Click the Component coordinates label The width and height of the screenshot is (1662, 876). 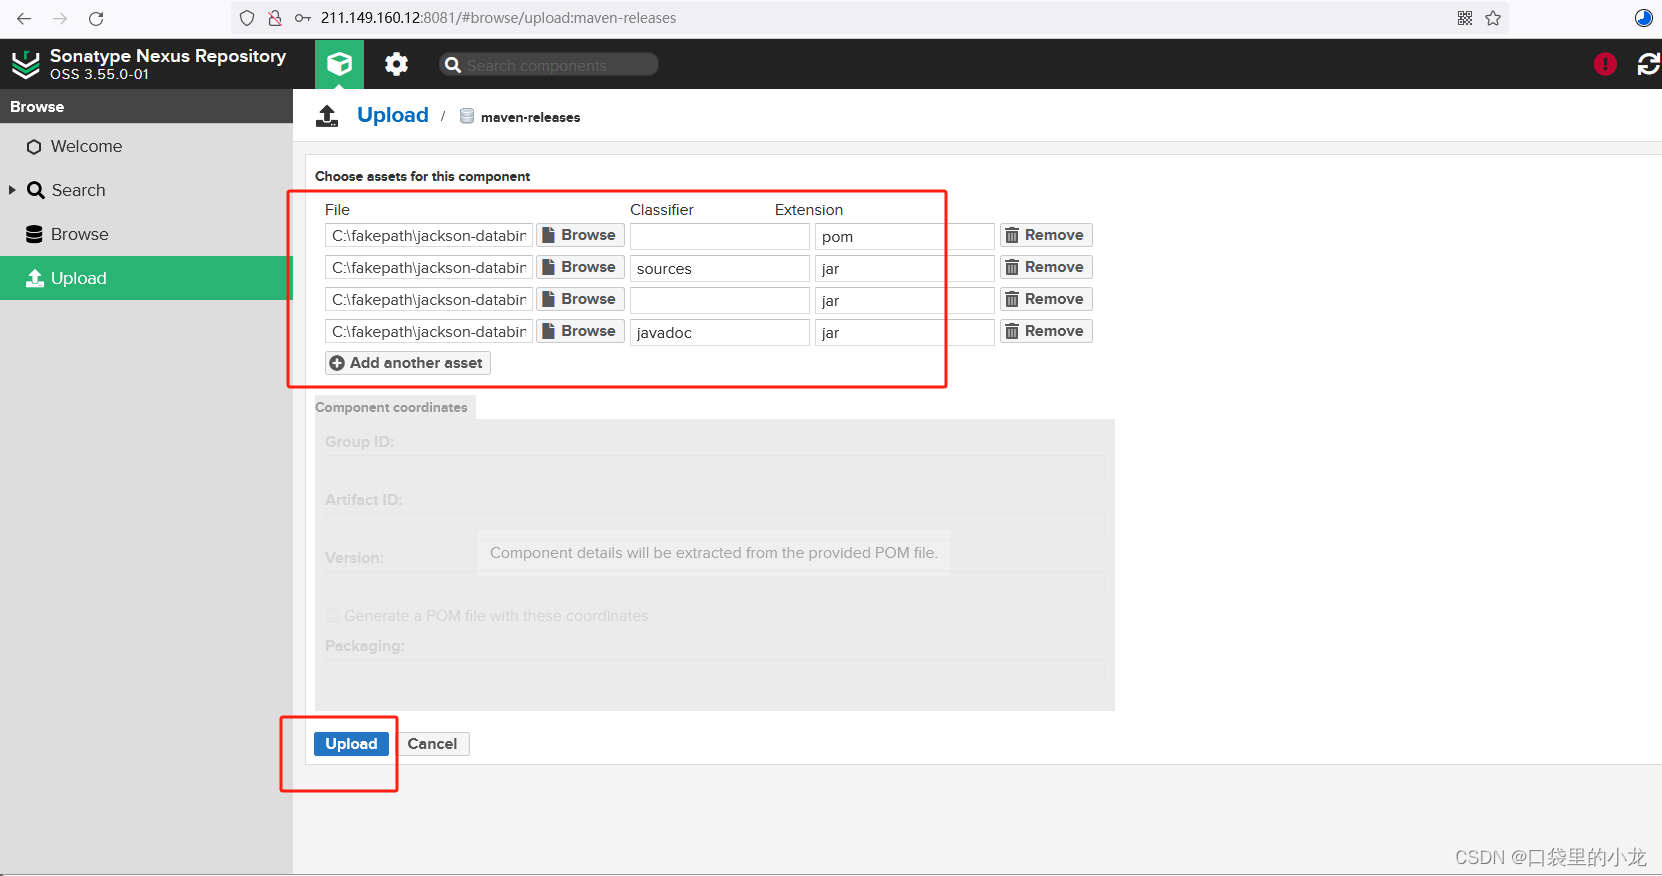coord(391,407)
